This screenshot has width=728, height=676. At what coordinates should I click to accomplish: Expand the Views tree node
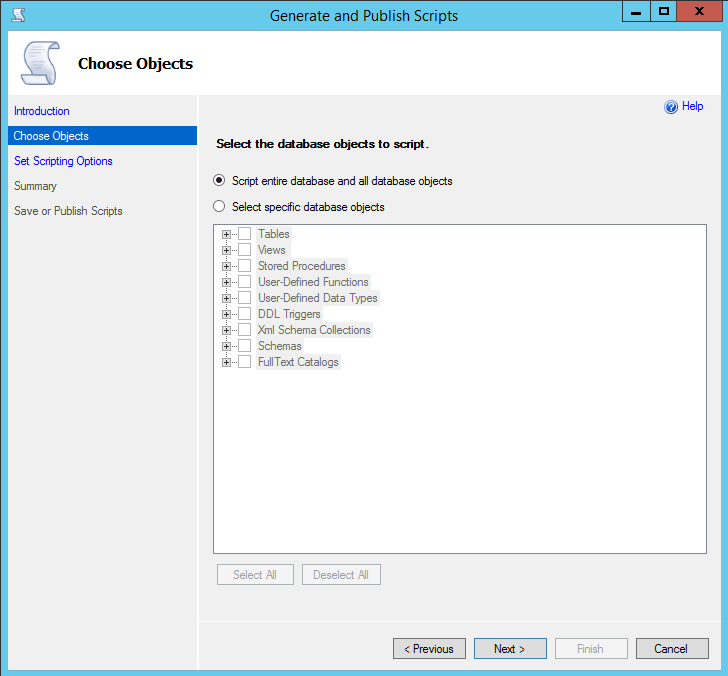point(226,250)
